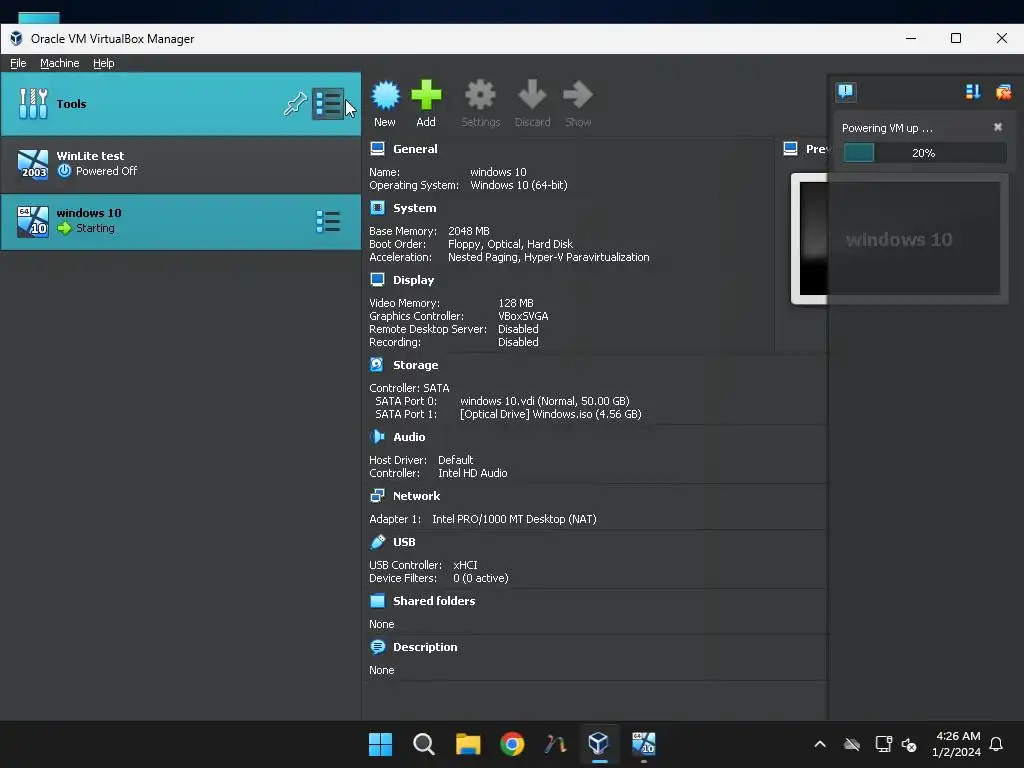Open the Network section heading

pyautogui.click(x=416, y=496)
